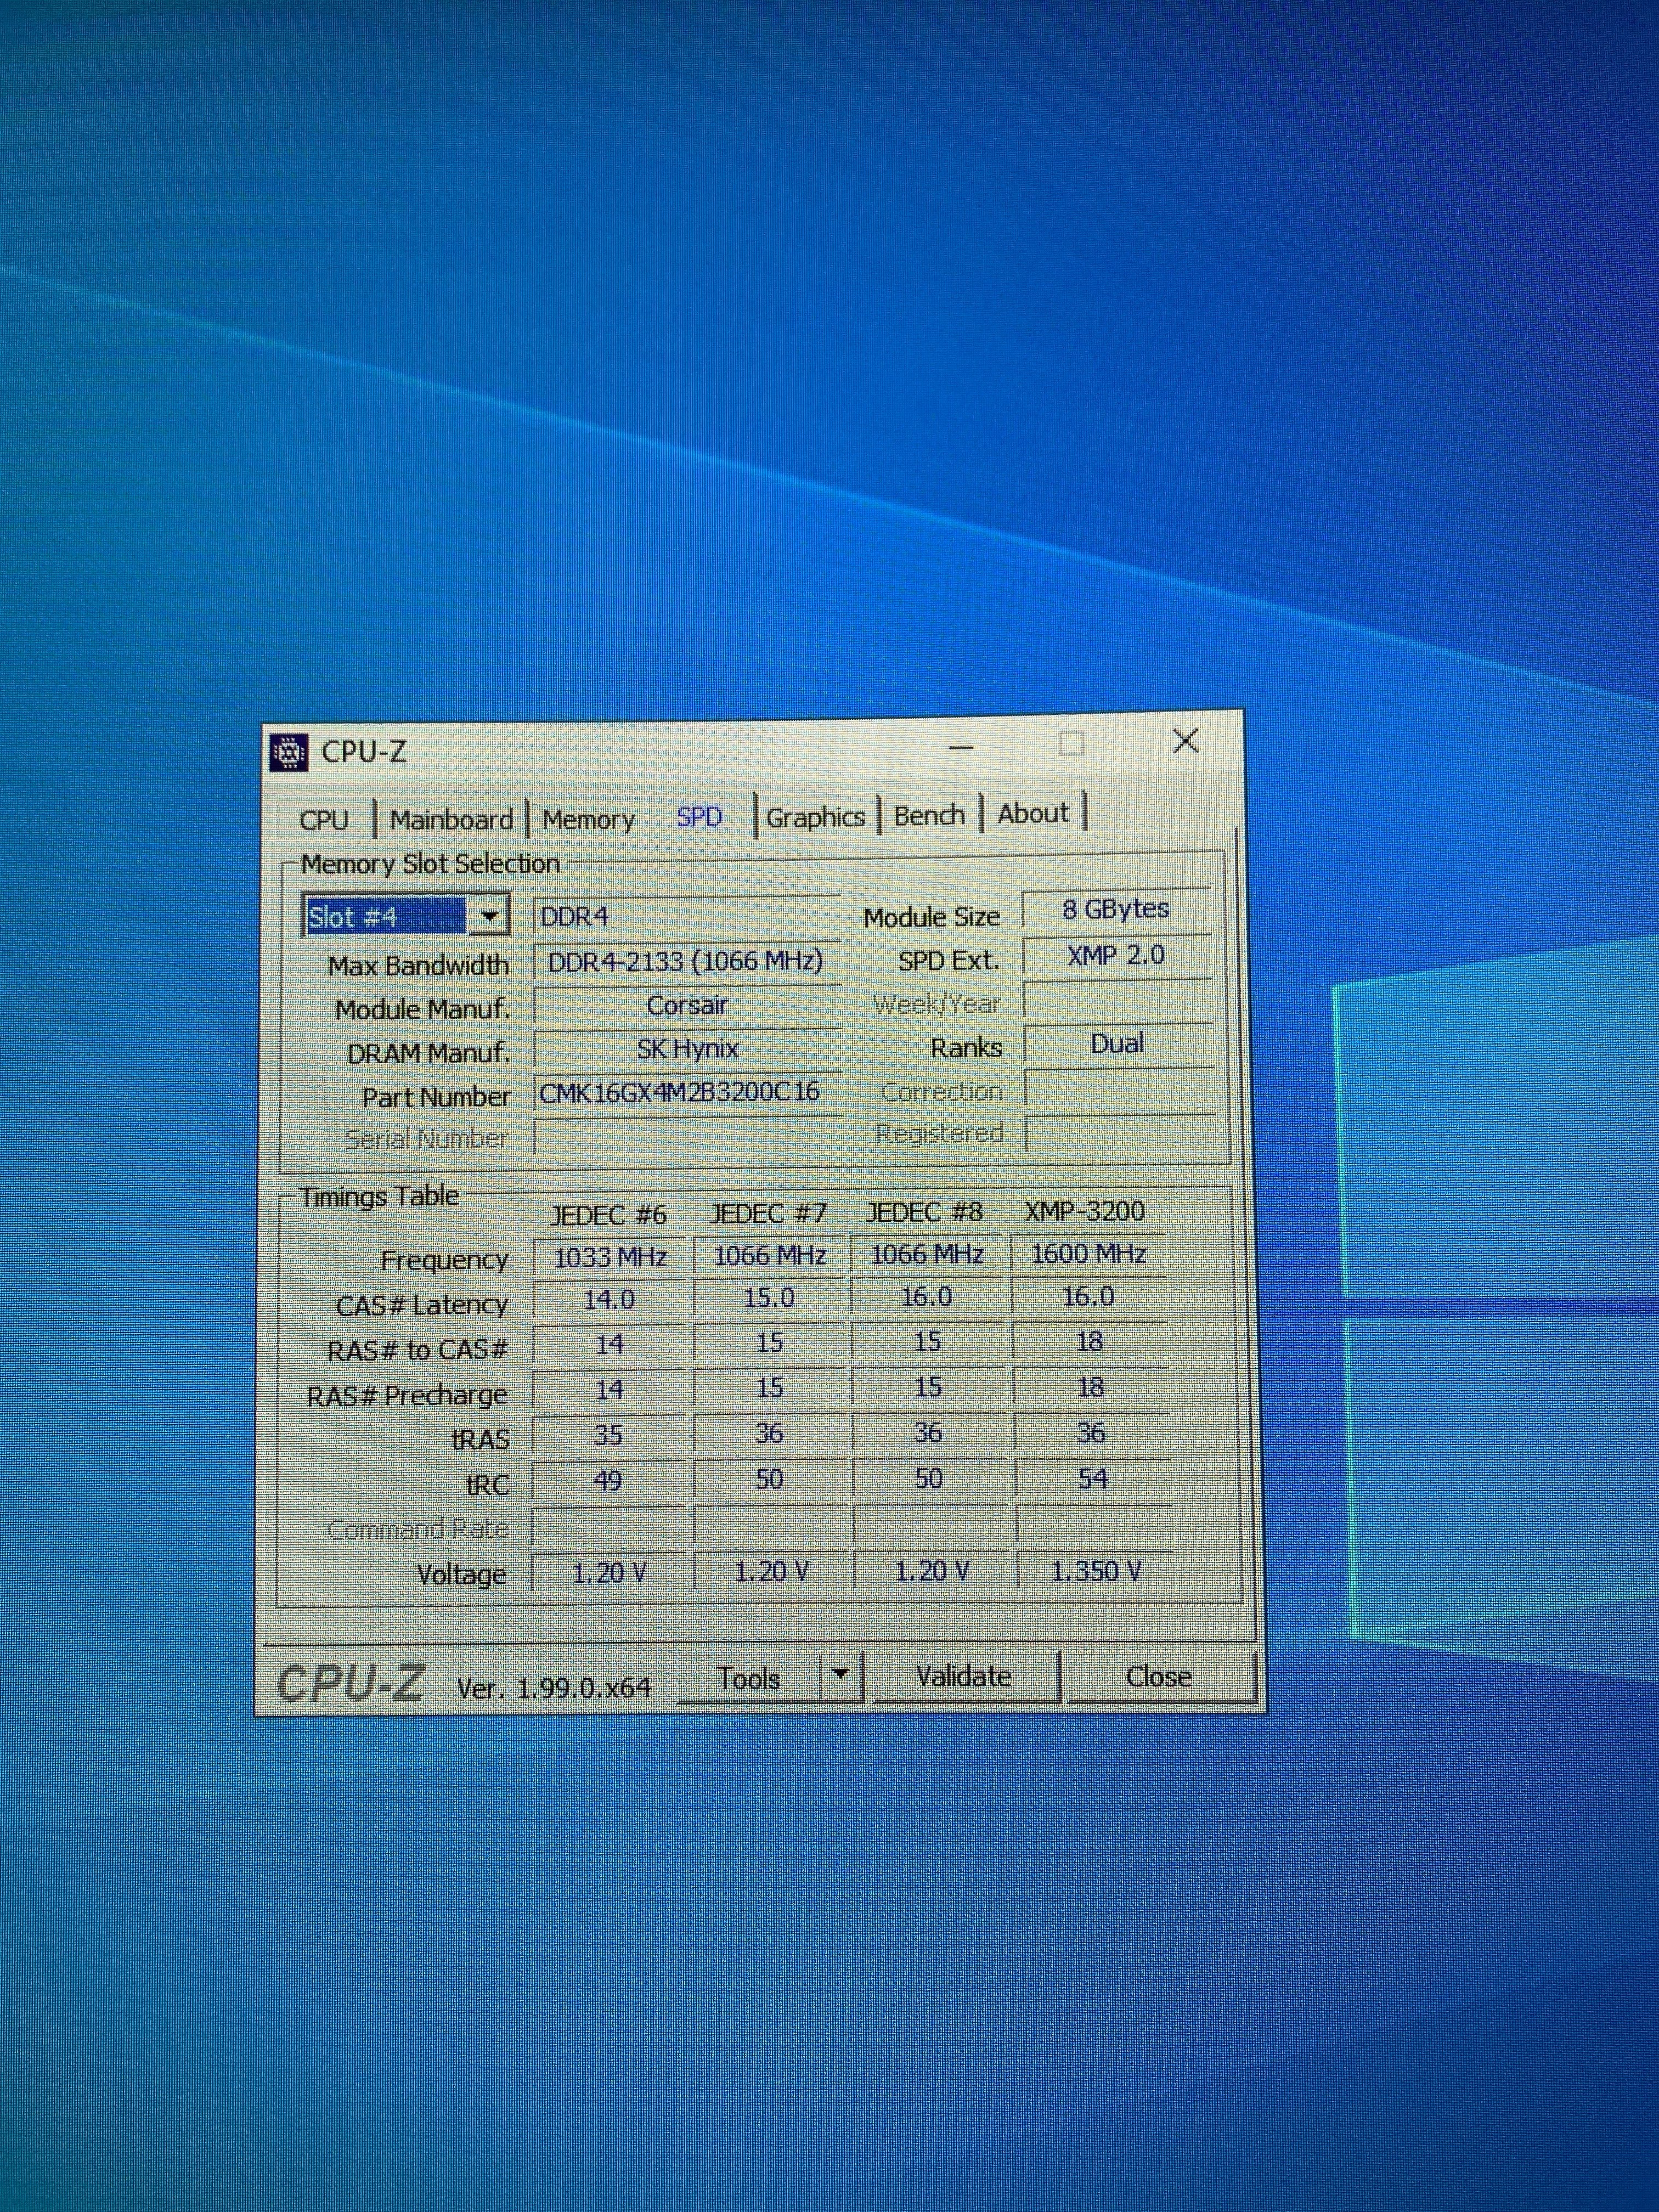Click the tRAS value 35

pyautogui.click(x=609, y=1436)
